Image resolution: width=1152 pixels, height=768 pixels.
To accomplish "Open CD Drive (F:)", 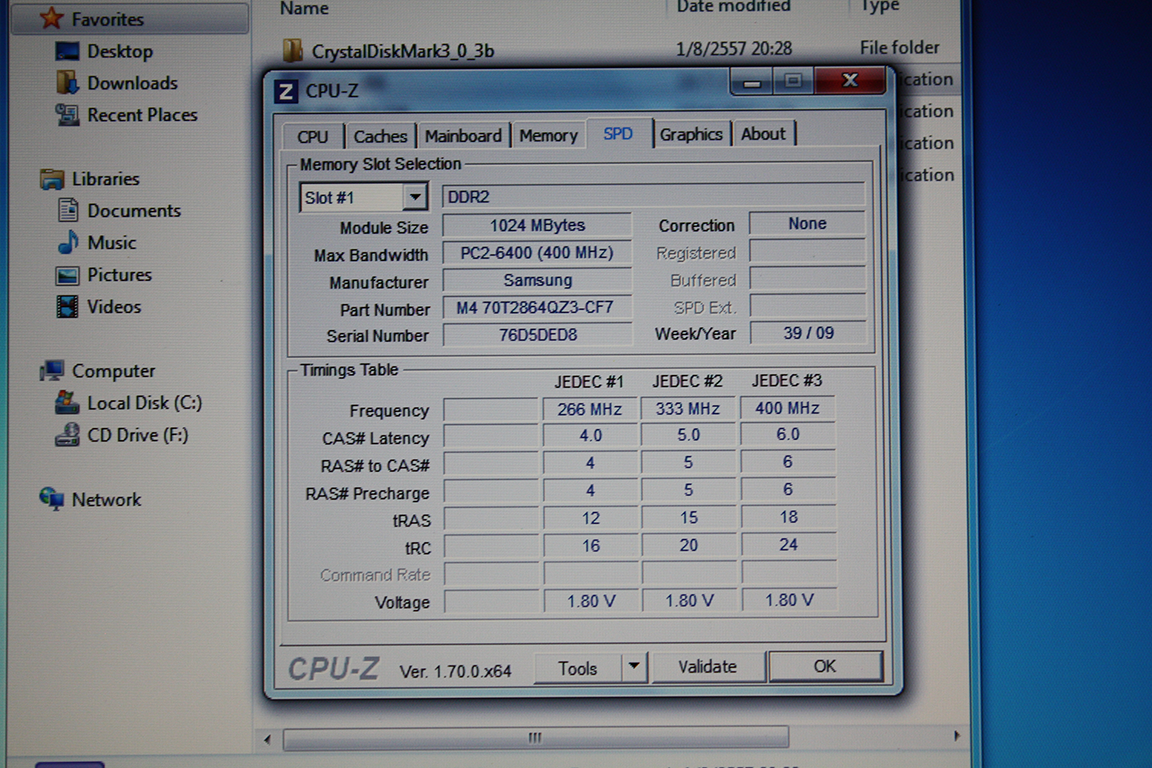I will pos(137,435).
